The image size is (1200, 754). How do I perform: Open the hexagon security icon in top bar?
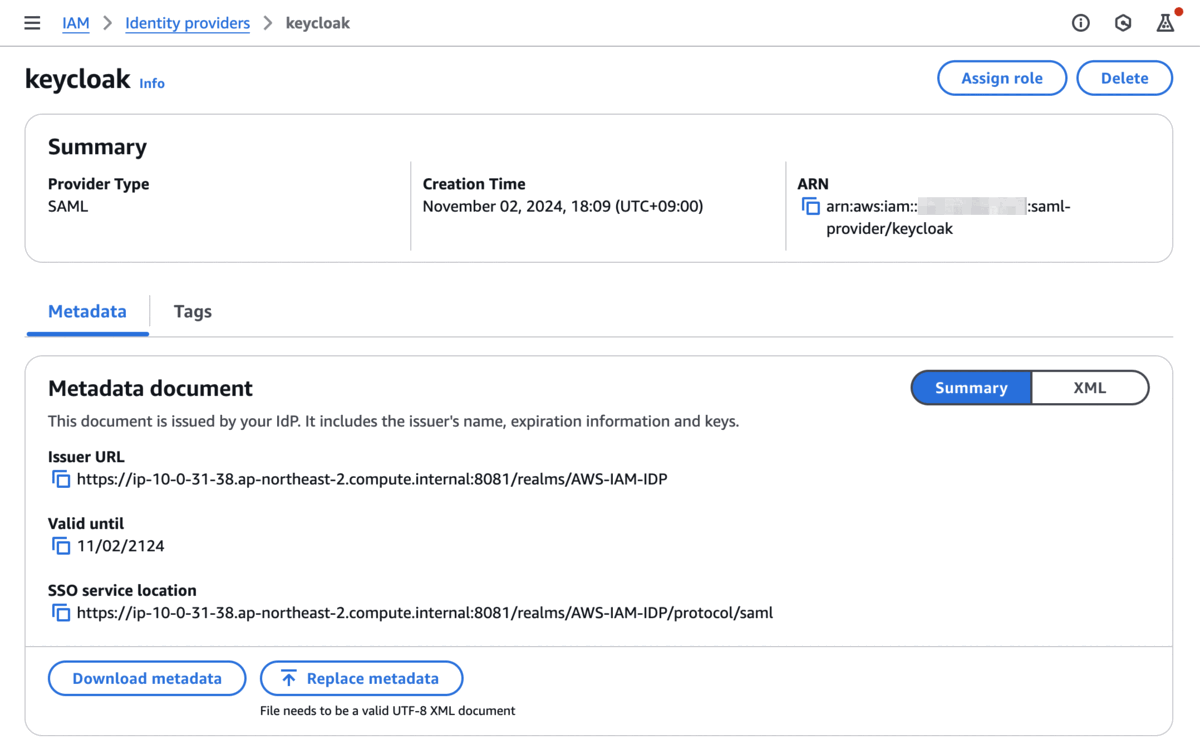click(x=1123, y=23)
